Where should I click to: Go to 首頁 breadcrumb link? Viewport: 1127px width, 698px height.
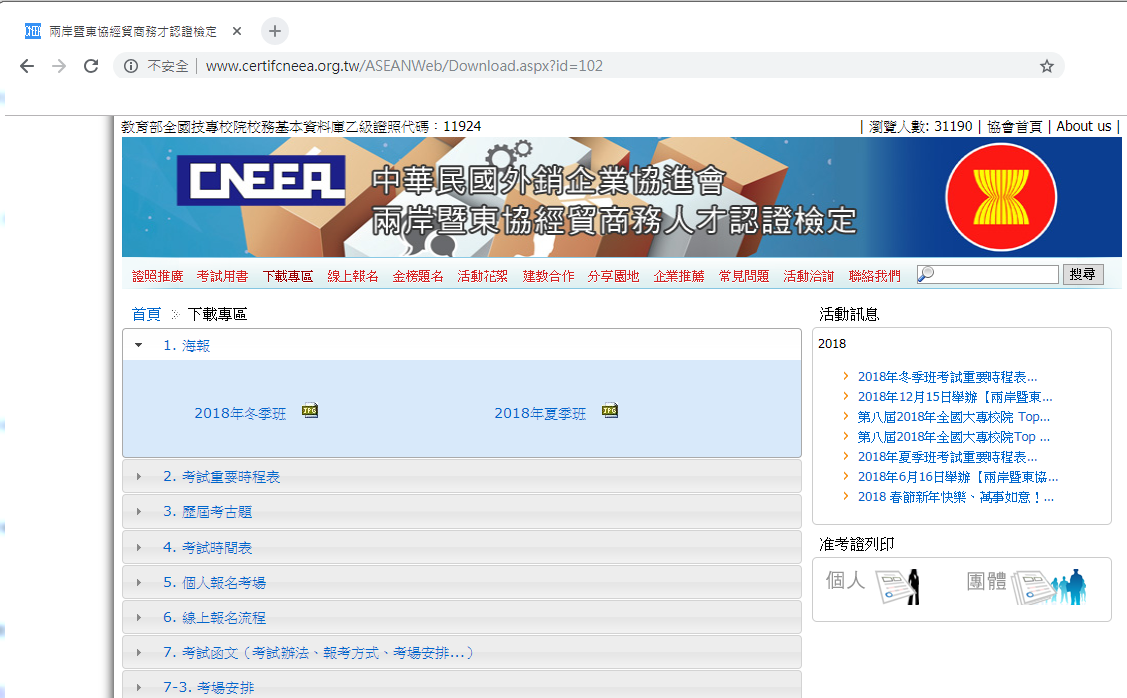(147, 314)
